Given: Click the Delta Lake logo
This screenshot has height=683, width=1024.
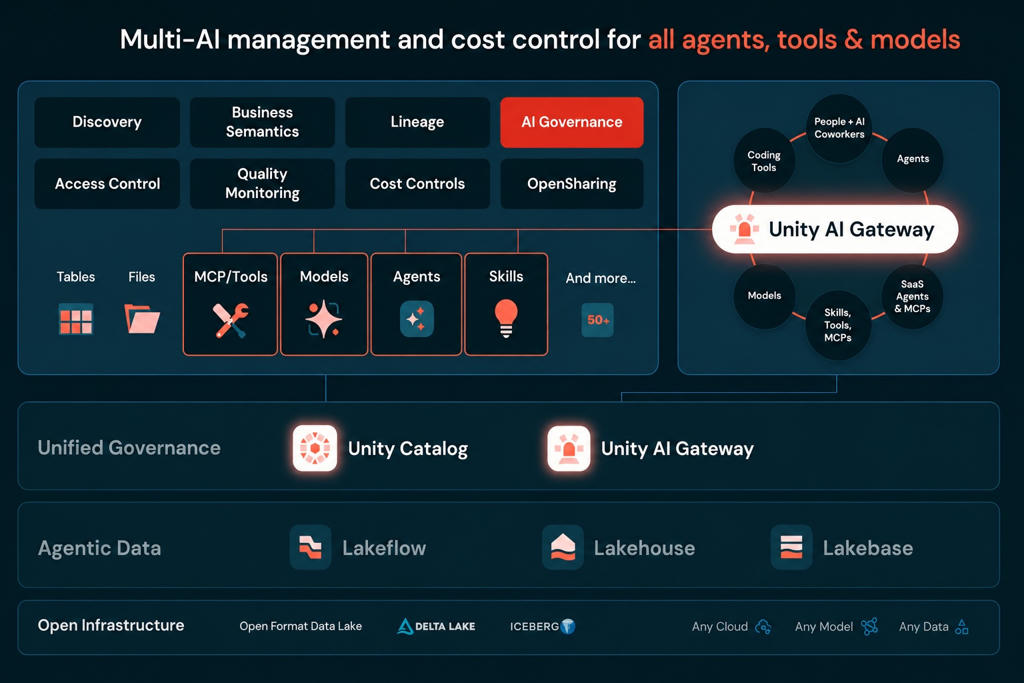Looking at the screenshot, I should (436, 626).
